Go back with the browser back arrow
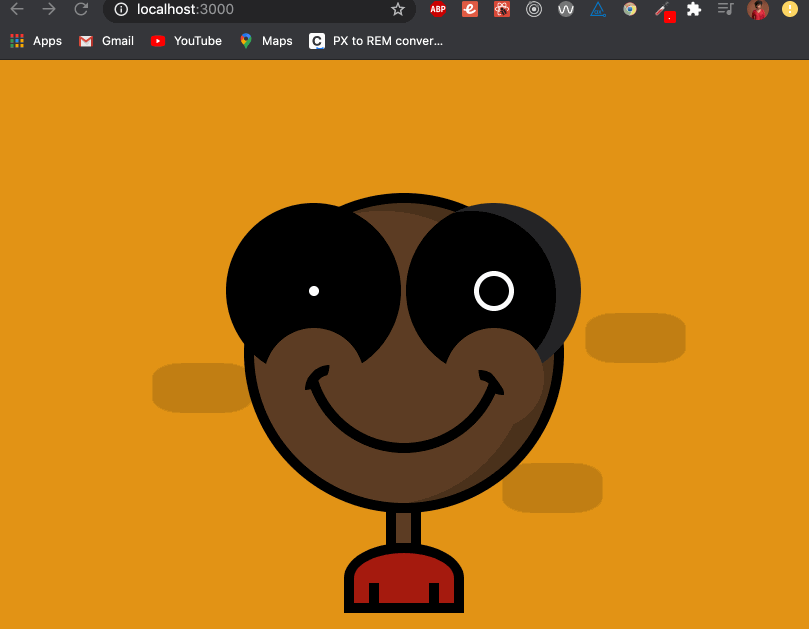The image size is (809, 629). click(17, 9)
